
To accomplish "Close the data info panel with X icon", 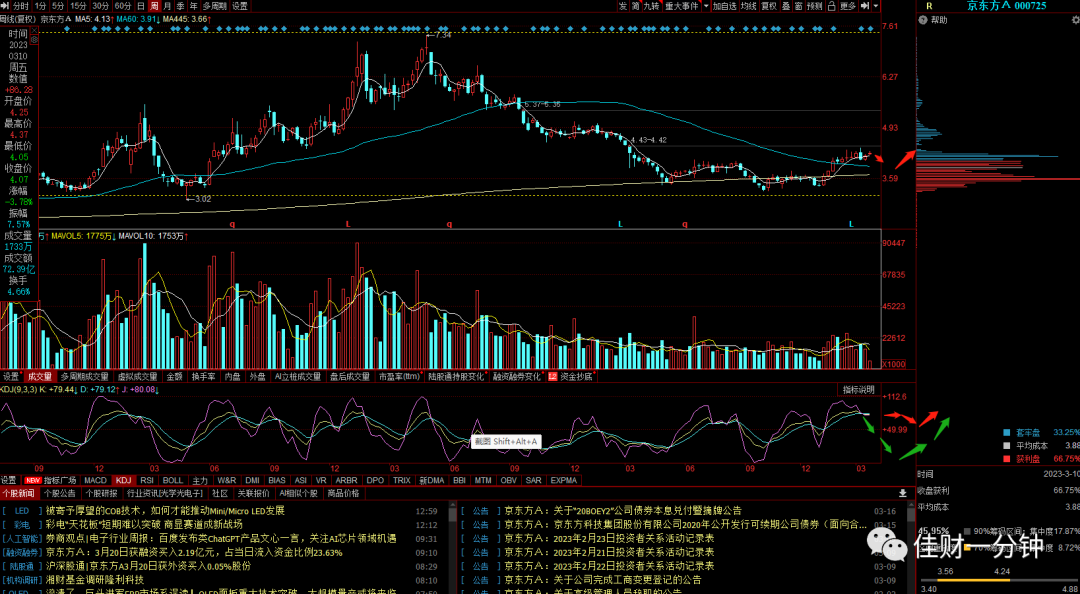I will [x=34, y=30].
